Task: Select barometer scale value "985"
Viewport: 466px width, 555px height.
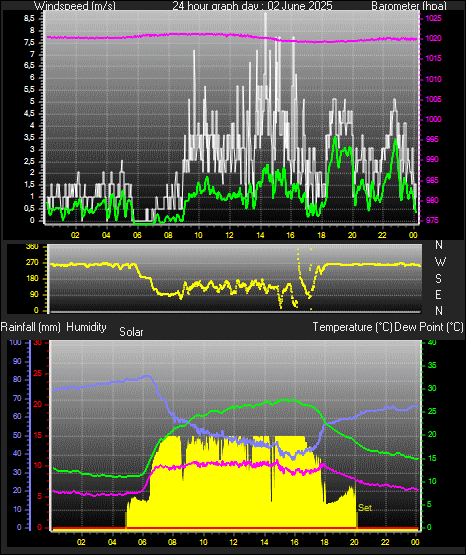Action: point(432,180)
